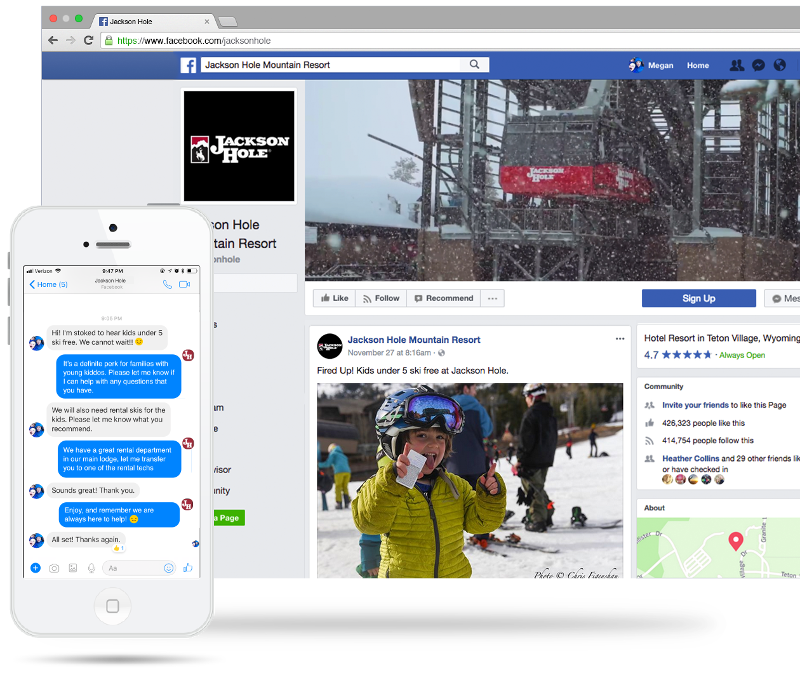Click the Jackson Hole logo profile picture

tap(239, 146)
